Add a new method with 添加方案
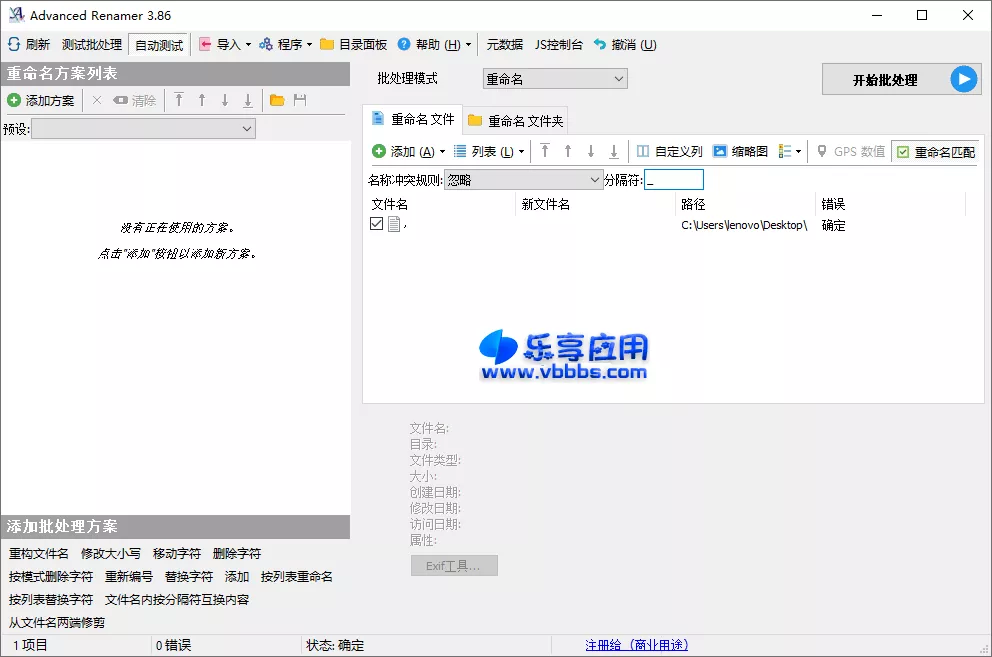The width and height of the screenshot is (992, 657). pyautogui.click(x=43, y=100)
